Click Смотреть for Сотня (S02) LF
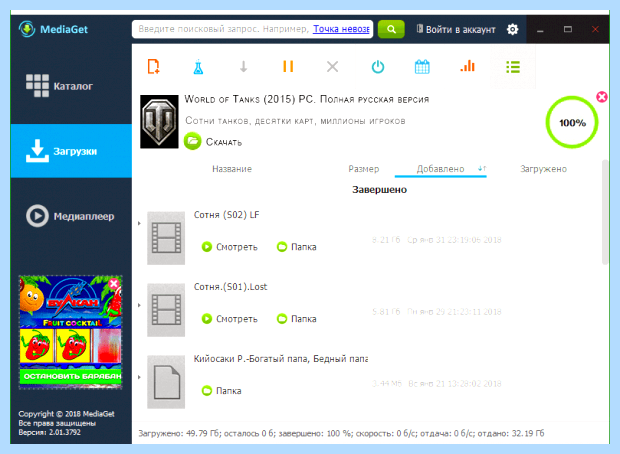Image resolution: width=620 pixels, height=454 pixels. pyautogui.click(x=230, y=247)
